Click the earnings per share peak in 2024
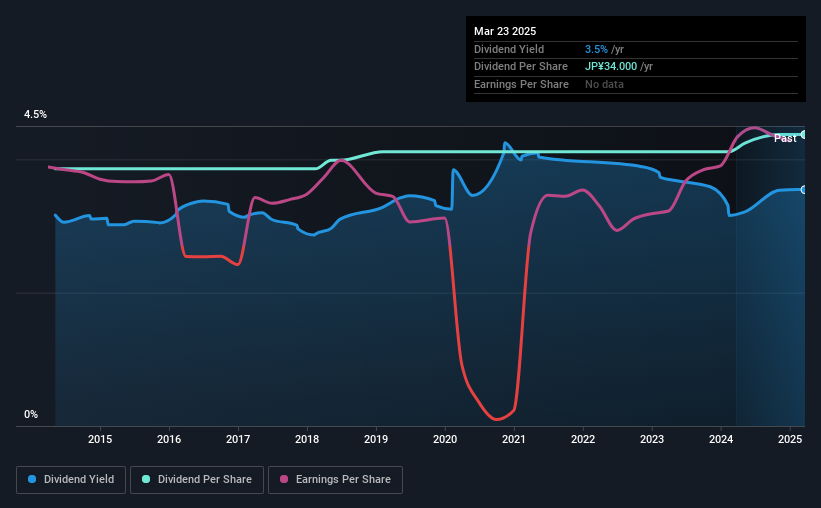The image size is (821, 508). click(x=753, y=128)
